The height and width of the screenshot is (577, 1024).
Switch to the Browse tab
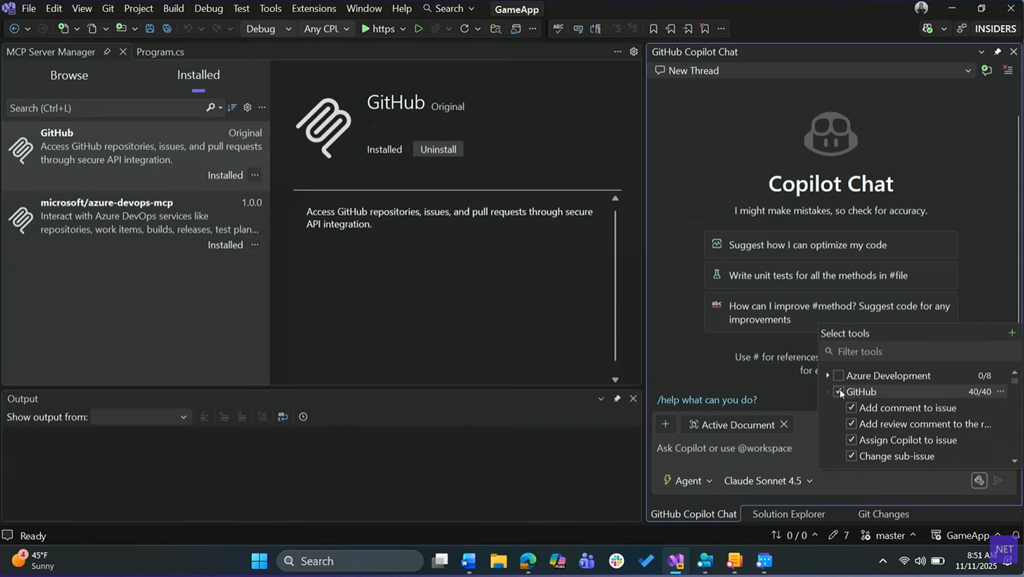69,75
